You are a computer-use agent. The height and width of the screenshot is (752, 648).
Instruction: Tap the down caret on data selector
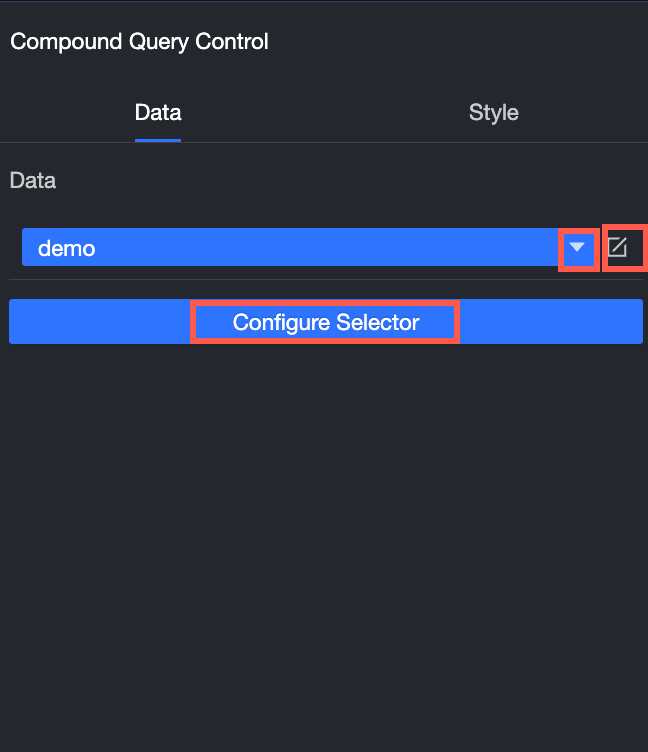pos(577,247)
